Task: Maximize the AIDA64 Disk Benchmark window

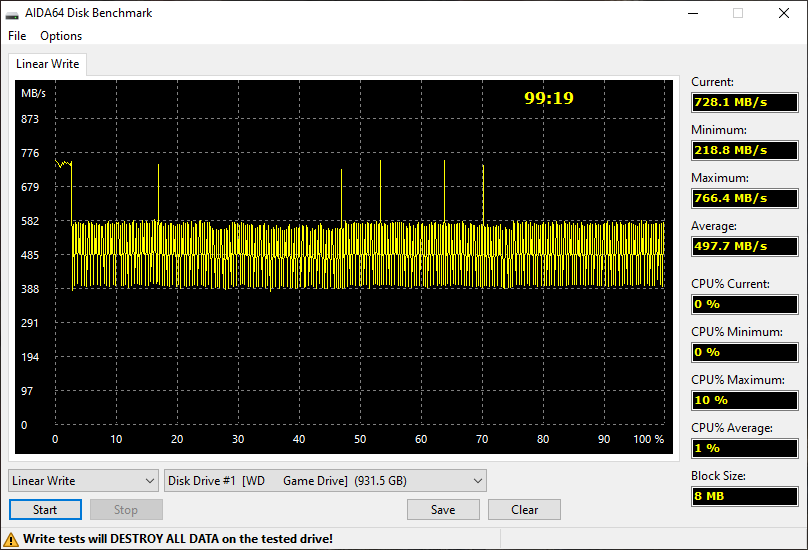Action: (x=738, y=13)
